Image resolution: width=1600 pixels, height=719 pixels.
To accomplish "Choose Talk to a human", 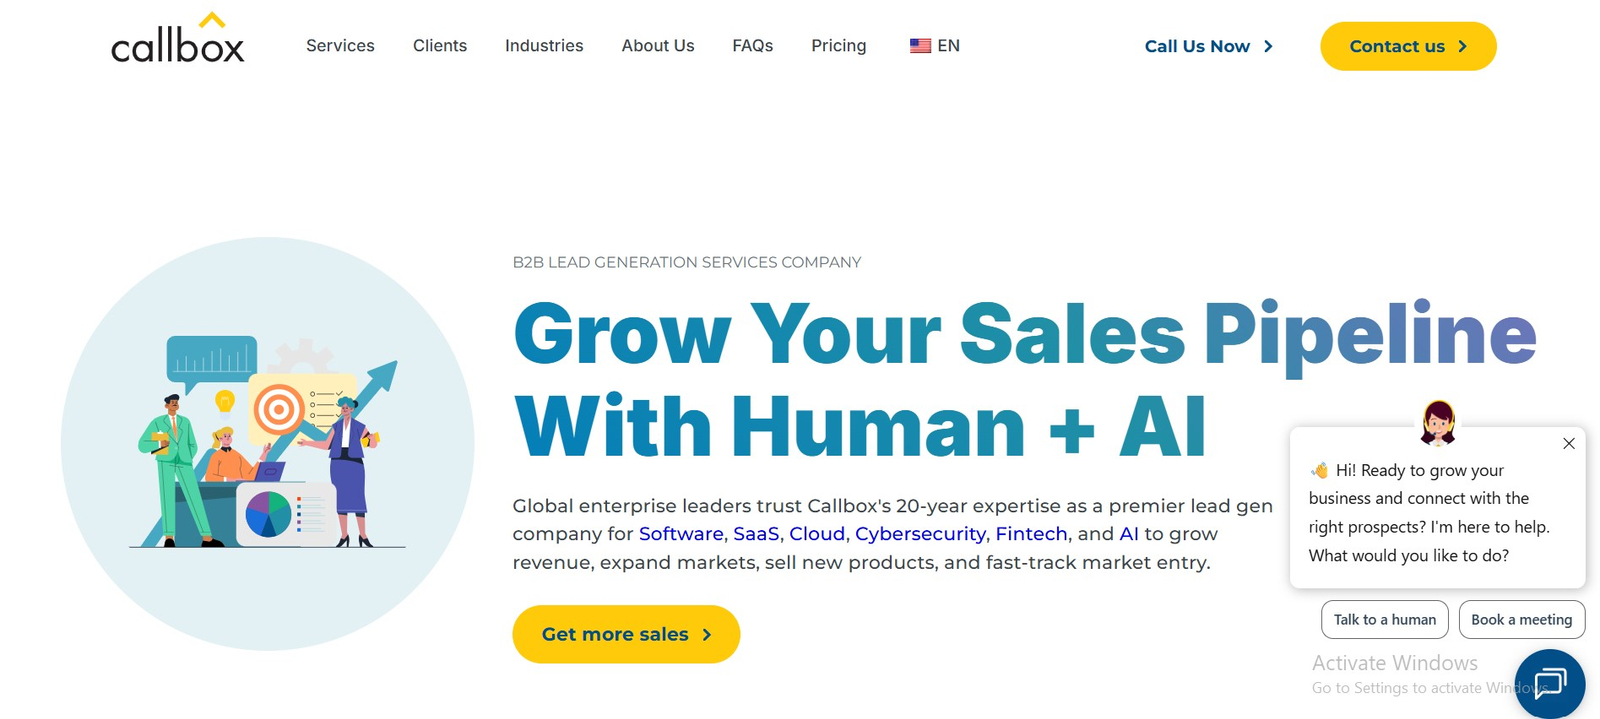I will tap(1384, 620).
